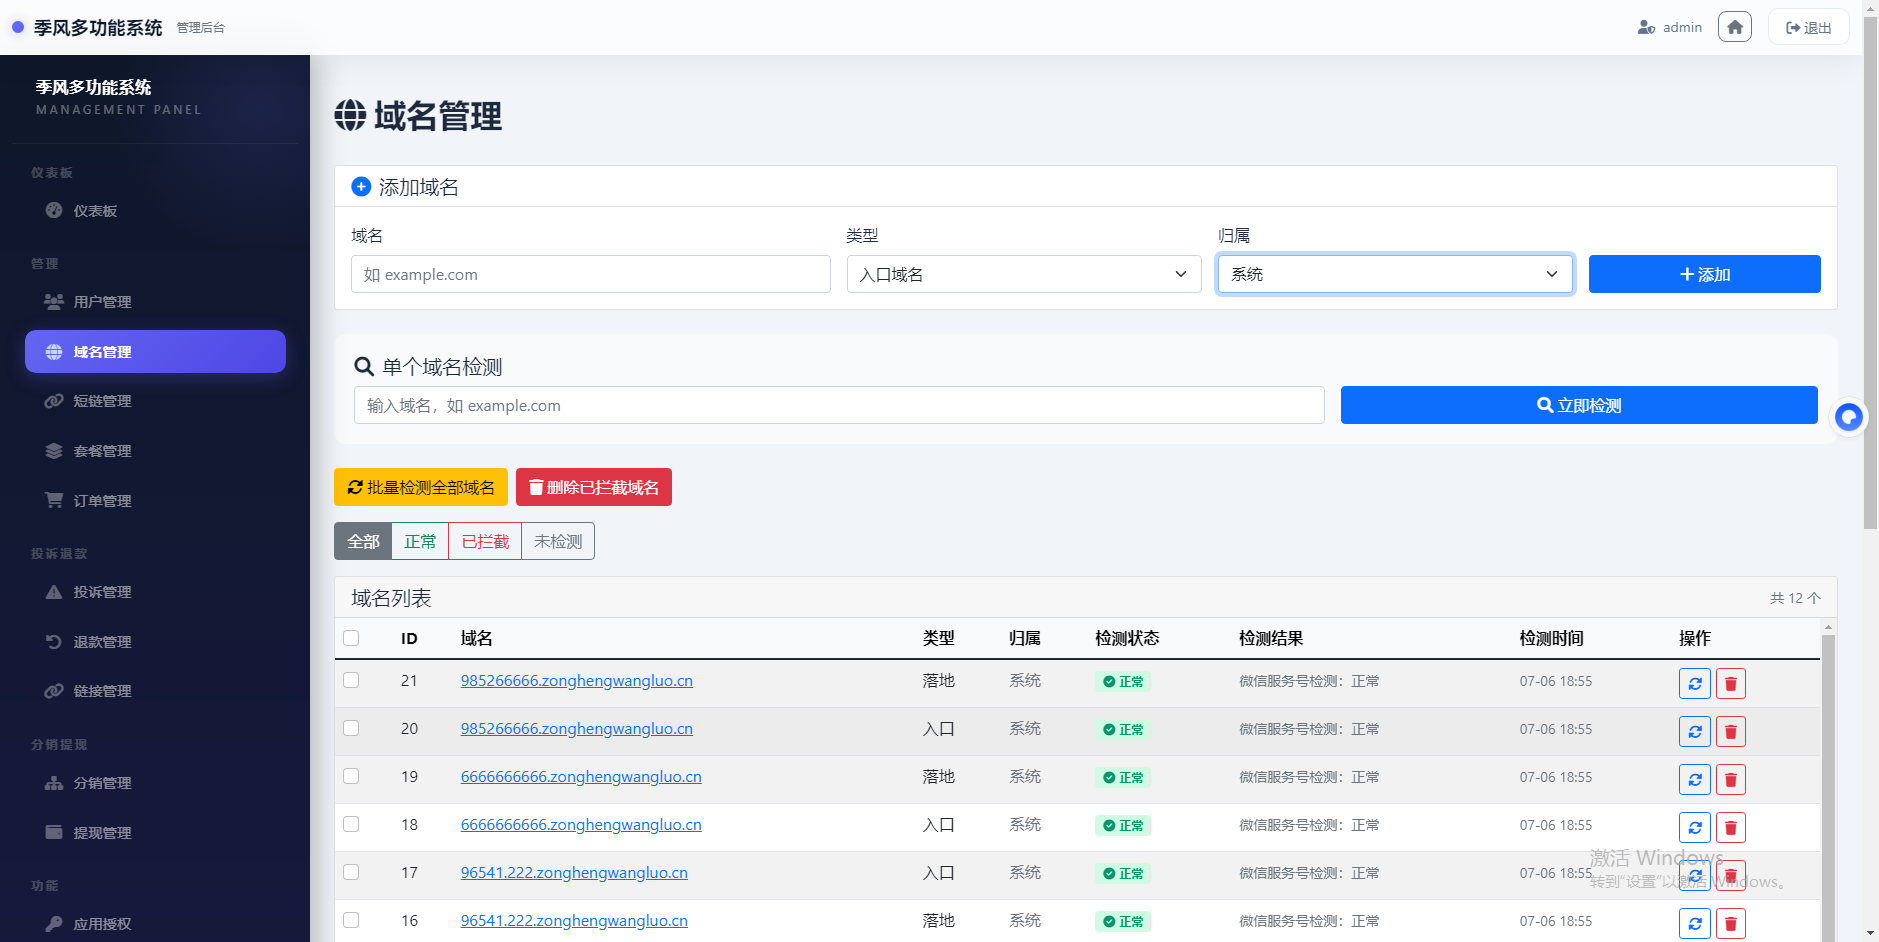
Task: Refresh detection for domain ID 21
Action: pyautogui.click(x=1695, y=684)
